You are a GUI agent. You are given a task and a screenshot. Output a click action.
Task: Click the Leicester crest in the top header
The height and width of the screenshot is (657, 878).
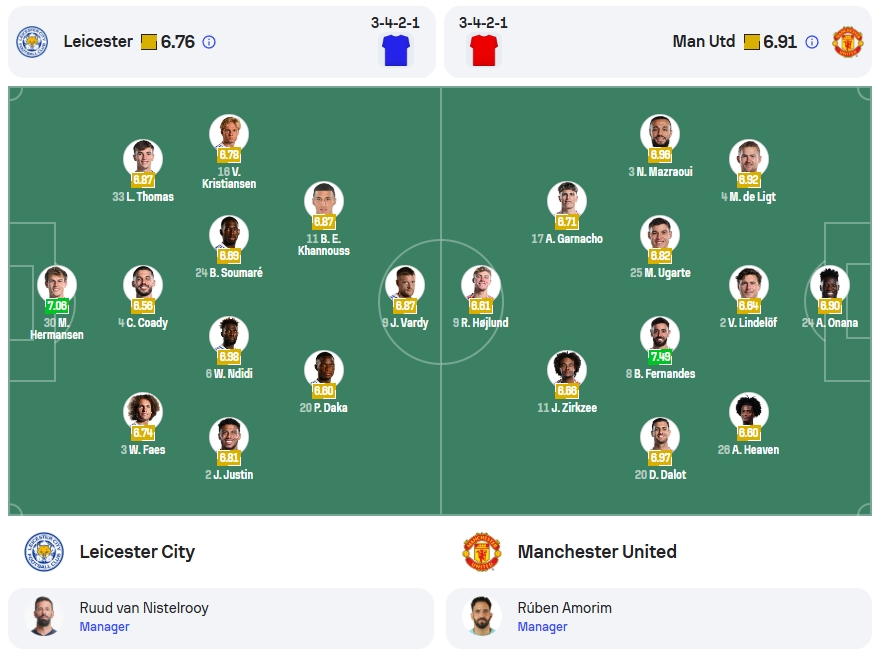tap(32, 41)
